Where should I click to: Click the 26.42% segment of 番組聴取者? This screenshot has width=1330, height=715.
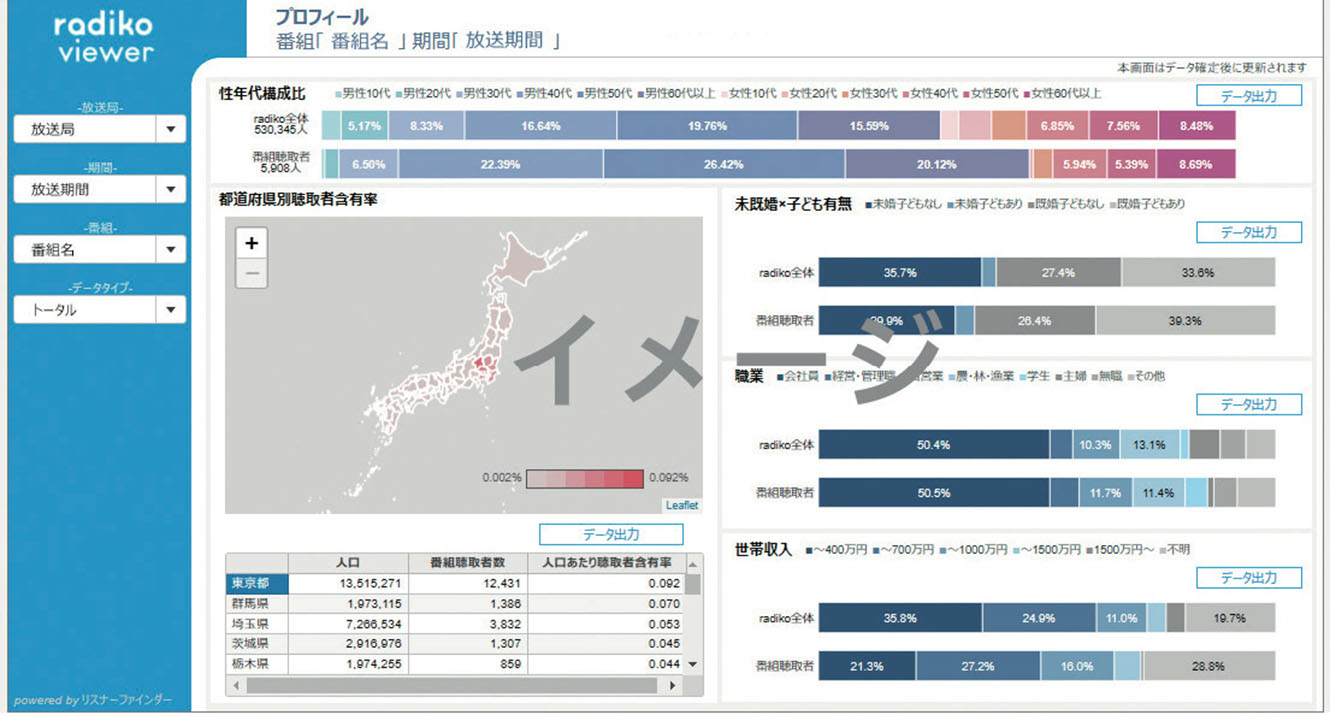(724, 164)
